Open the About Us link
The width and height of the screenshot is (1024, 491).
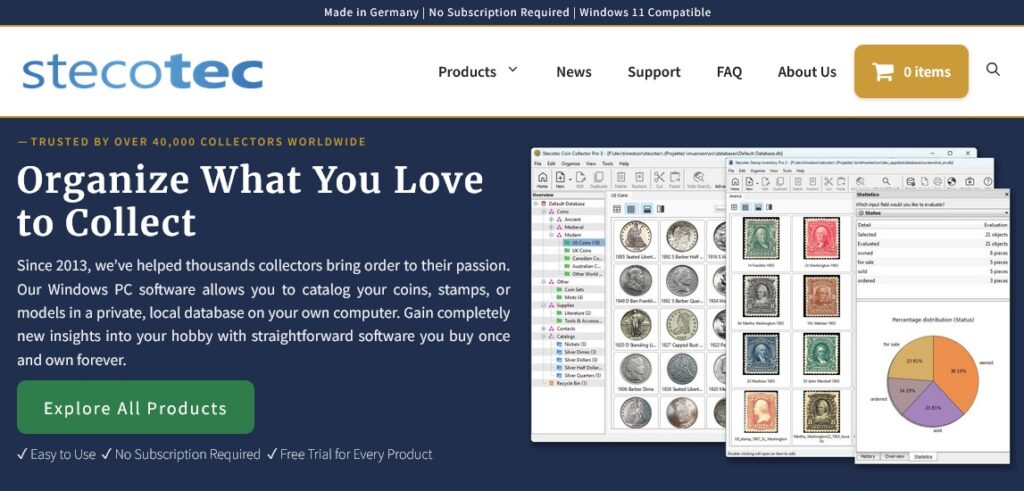click(x=807, y=72)
